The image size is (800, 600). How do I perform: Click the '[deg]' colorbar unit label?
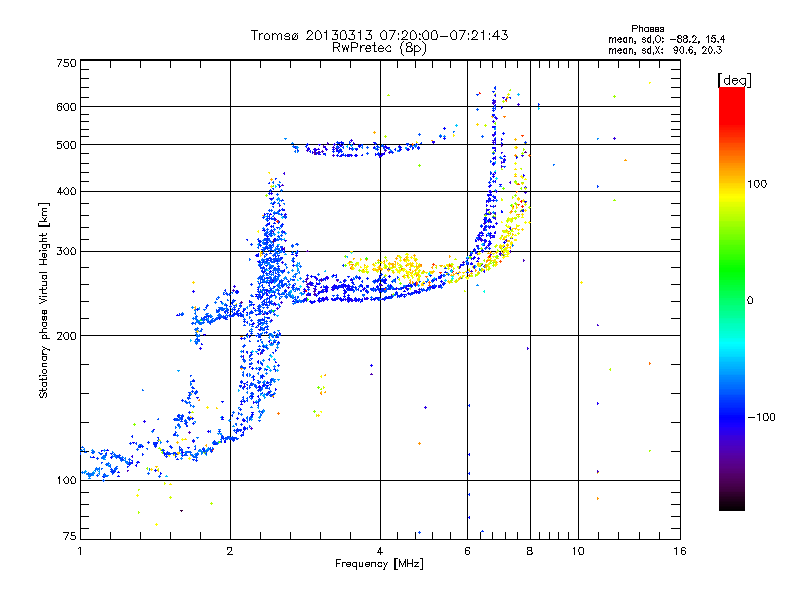pyautogui.click(x=734, y=80)
